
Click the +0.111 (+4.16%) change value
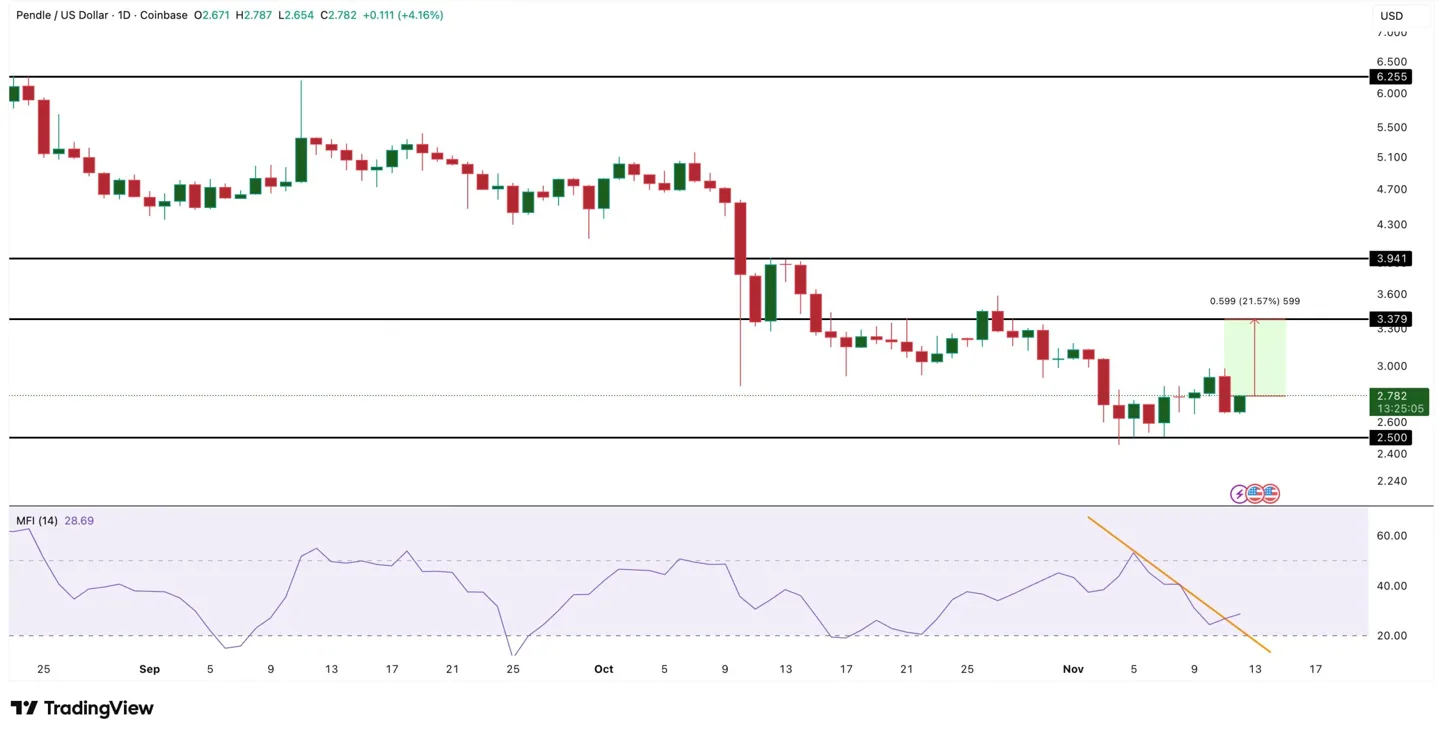click(x=403, y=15)
